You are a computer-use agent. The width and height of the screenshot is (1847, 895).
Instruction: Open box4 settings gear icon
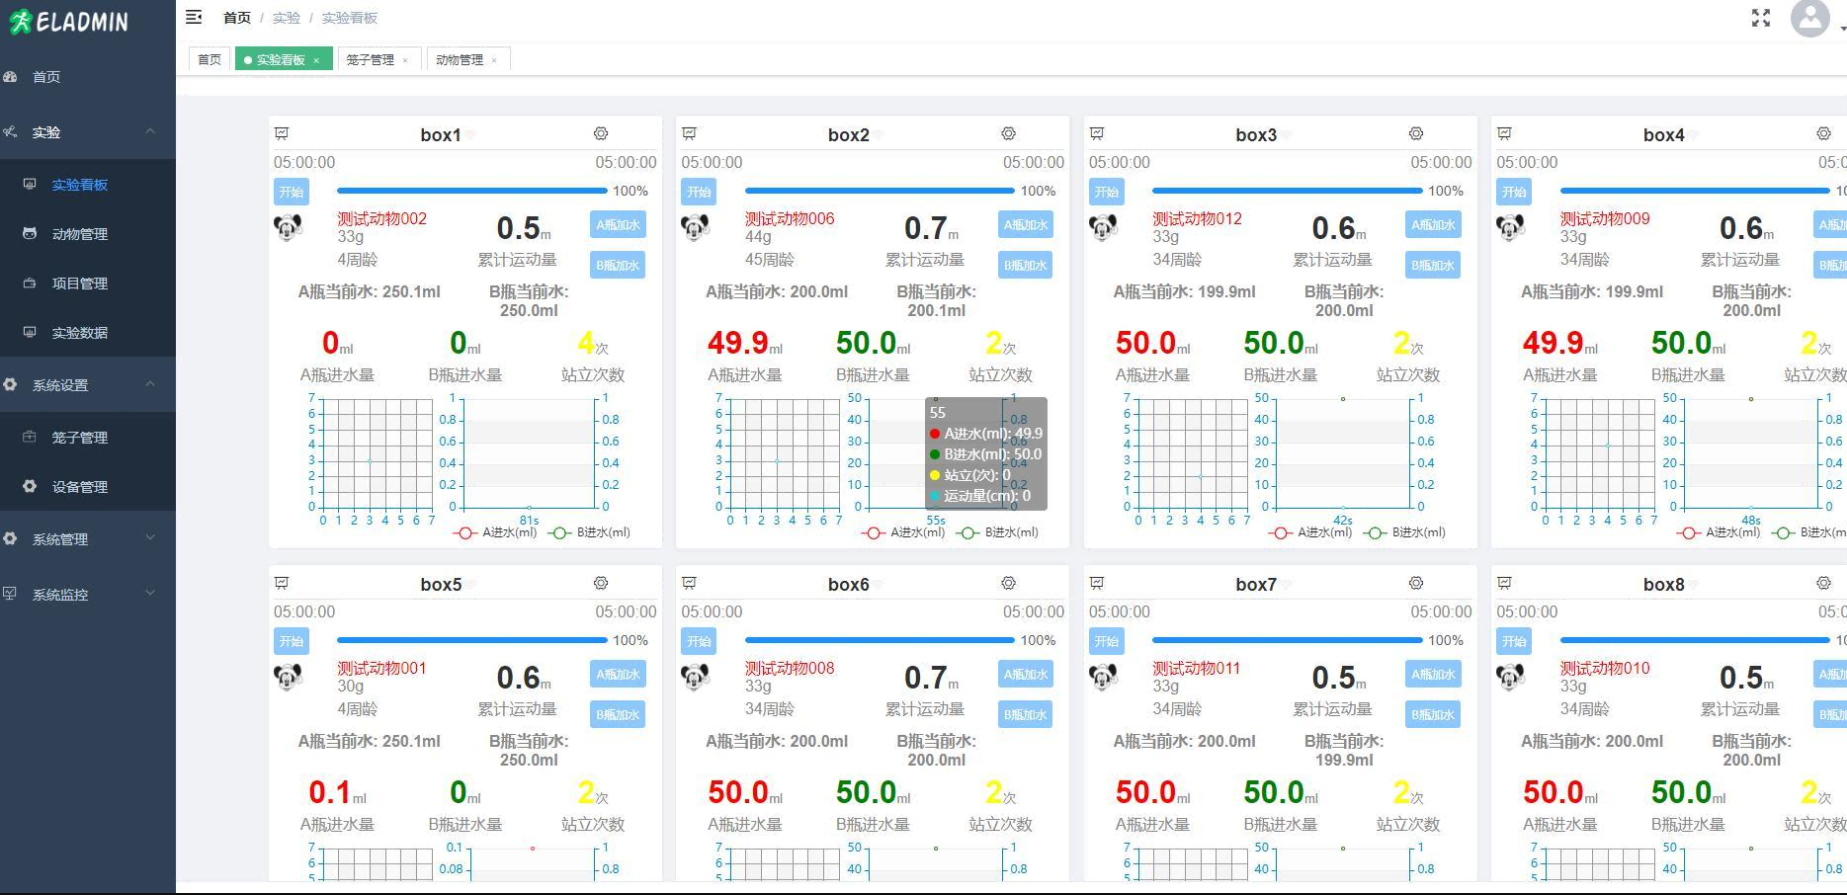[1824, 133]
